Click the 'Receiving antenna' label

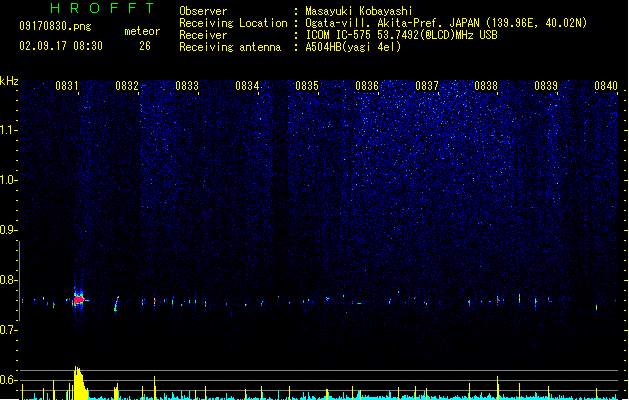[230, 47]
